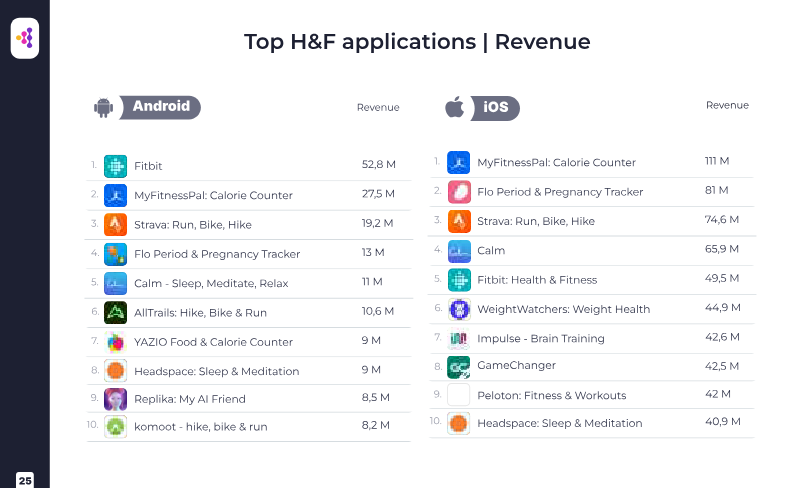Click the Android robot logo
This screenshot has height=488, width=800.
pyautogui.click(x=102, y=108)
